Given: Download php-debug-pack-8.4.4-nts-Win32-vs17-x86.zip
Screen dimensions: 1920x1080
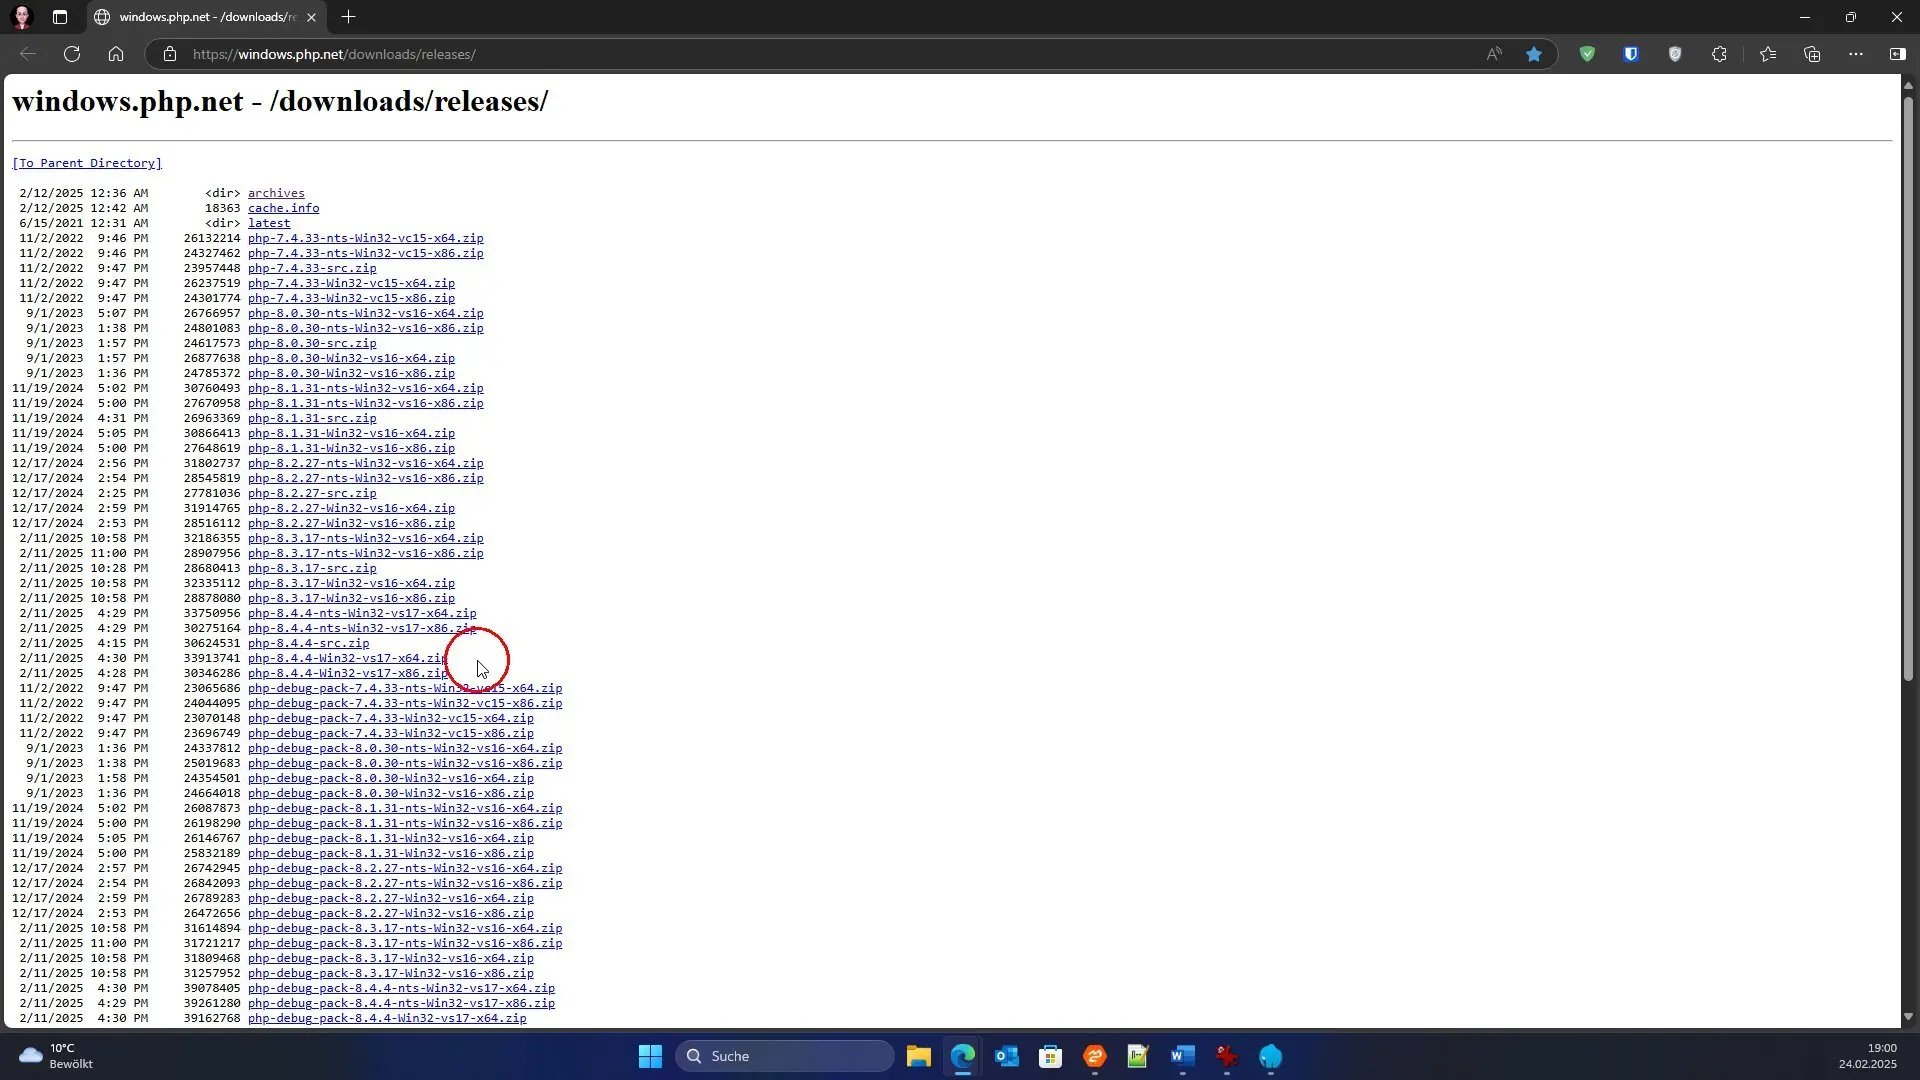Looking at the screenshot, I should pos(401,1003).
